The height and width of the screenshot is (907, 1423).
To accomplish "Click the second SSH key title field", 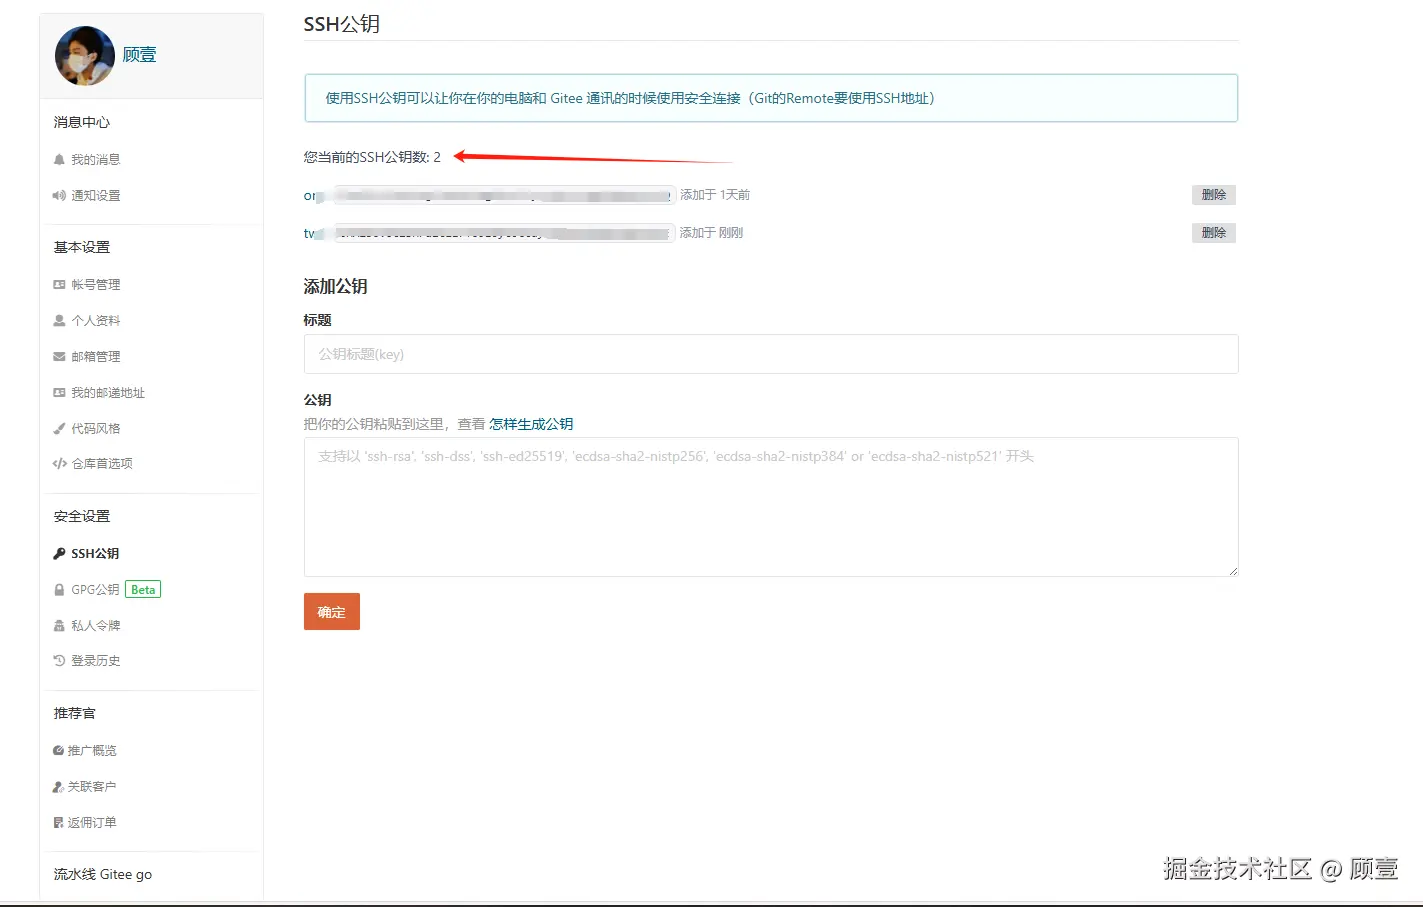I will pos(489,233).
